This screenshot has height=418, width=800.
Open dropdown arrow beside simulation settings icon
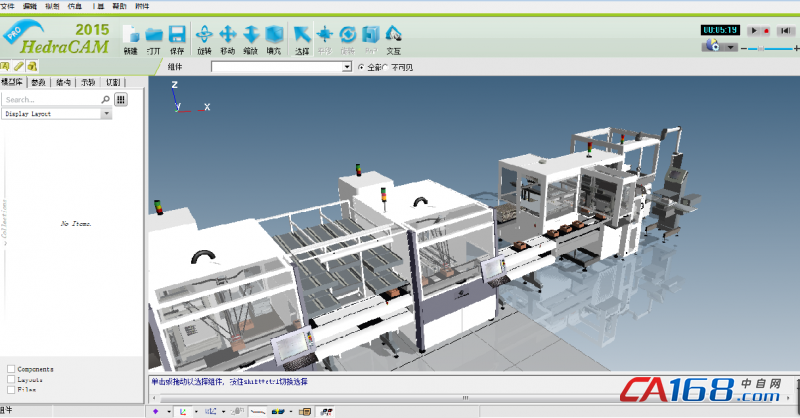[731, 47]
